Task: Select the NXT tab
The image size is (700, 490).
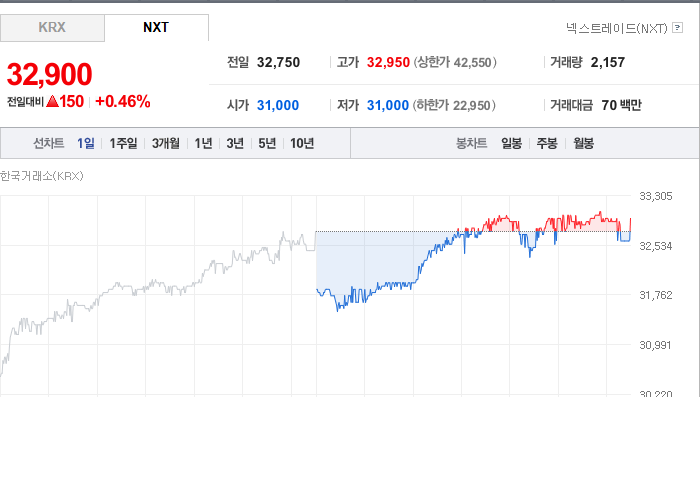Action: click(156, 28)
